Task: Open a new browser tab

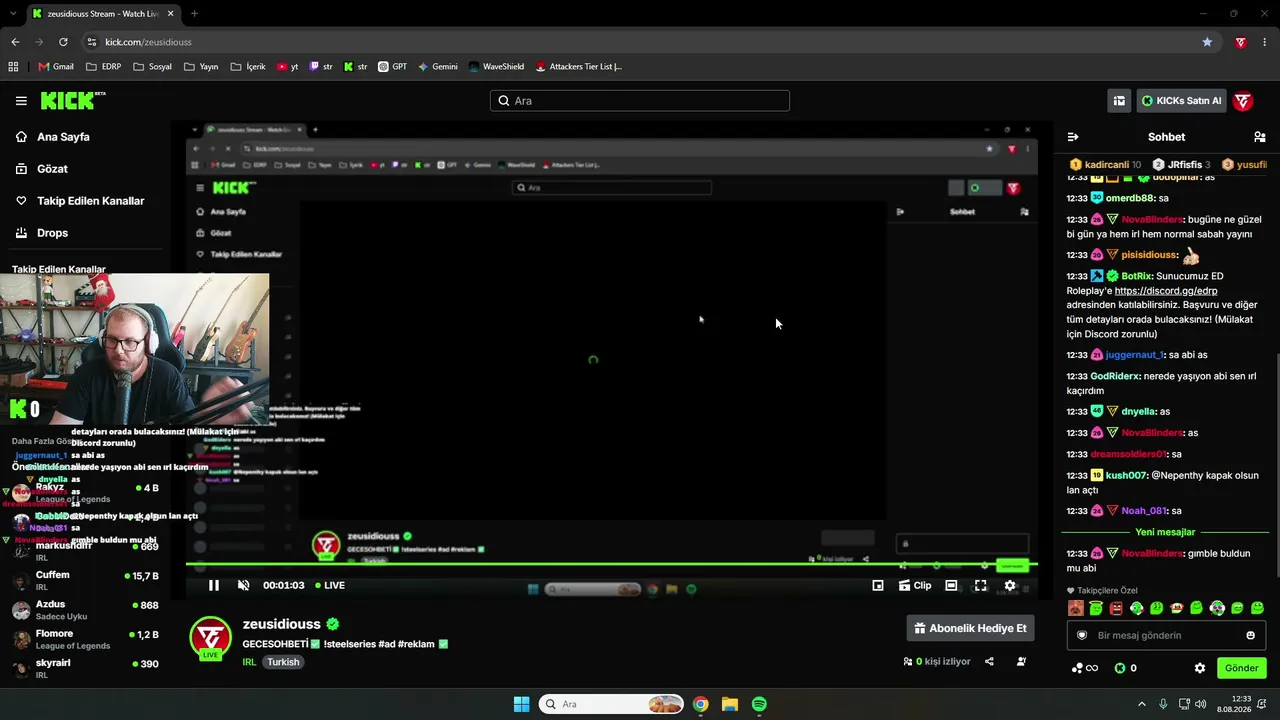Action: coord(194,14)
